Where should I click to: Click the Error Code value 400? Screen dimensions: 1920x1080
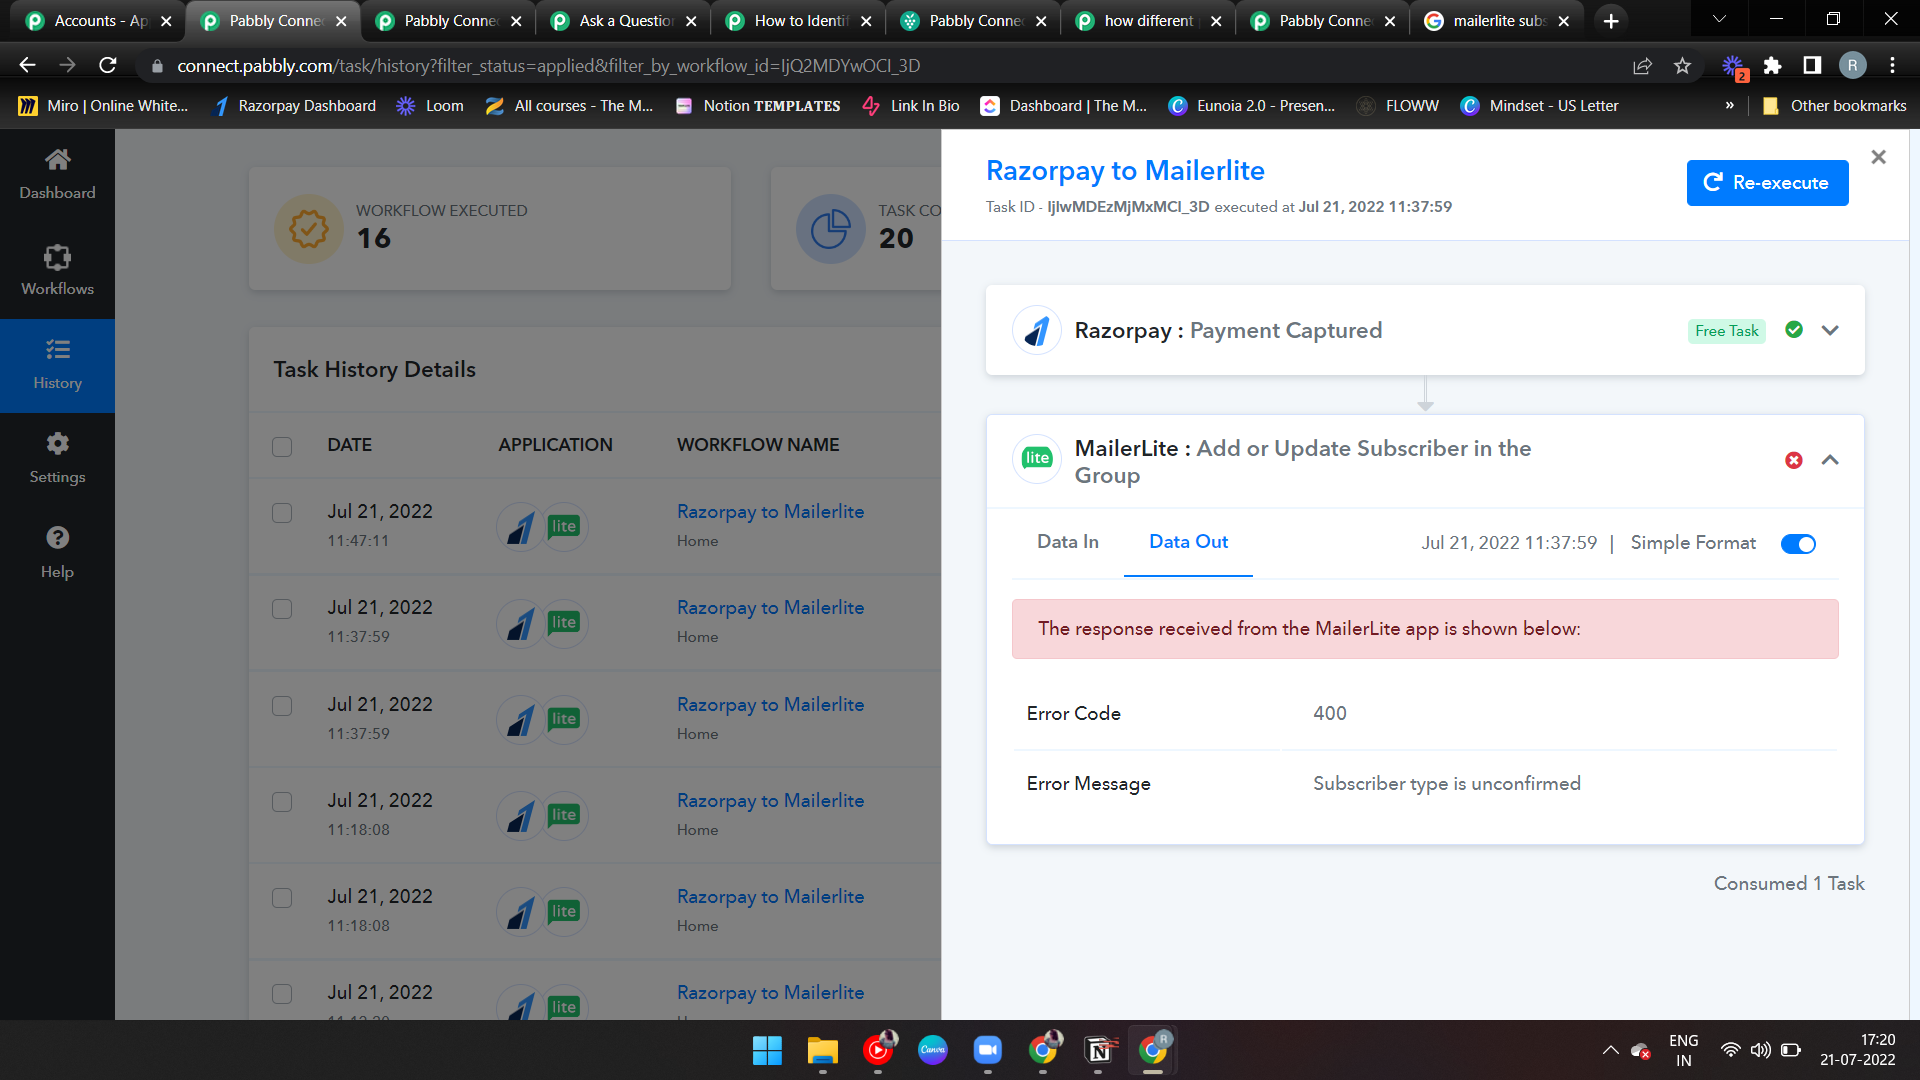(1329, 714)
